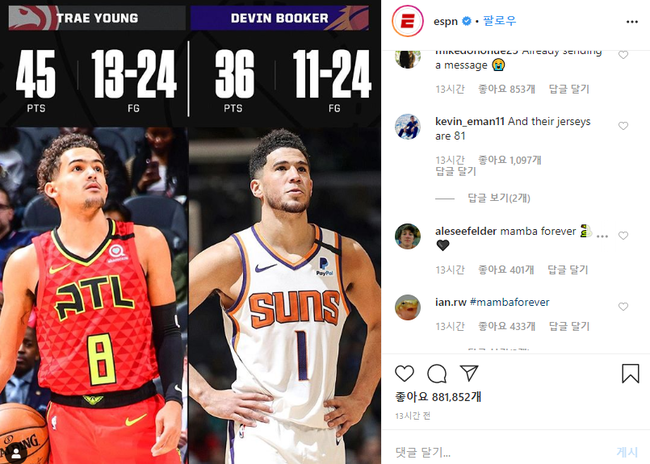Open the #mambaforever hashtag
This screenshot has height=464, width=650.
(509, 302)
